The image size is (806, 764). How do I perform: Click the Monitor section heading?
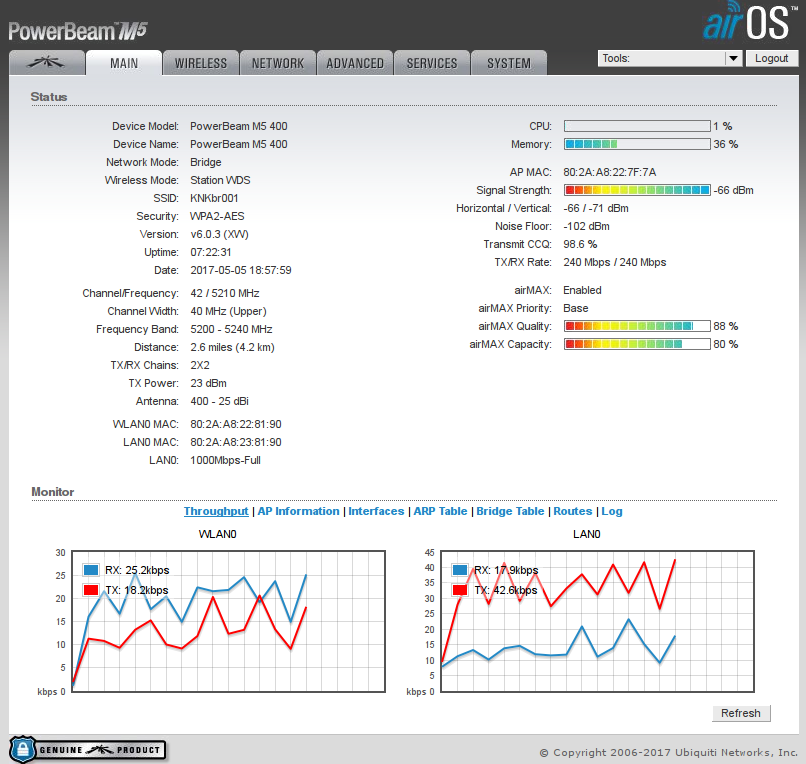pos(52,492)
